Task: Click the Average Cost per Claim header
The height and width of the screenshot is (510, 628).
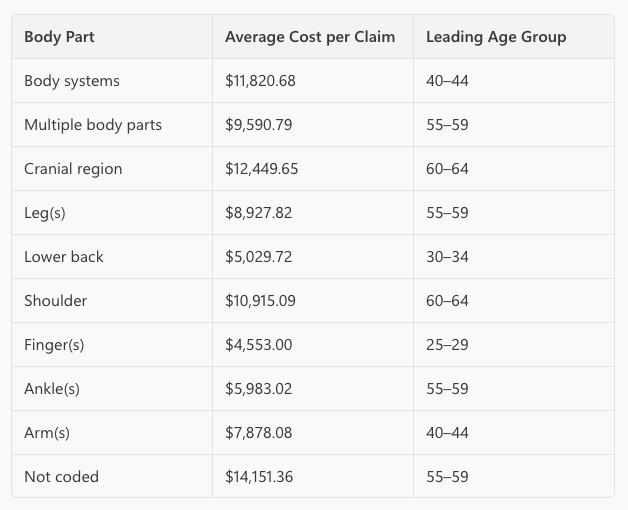Action: click(310, 37)
